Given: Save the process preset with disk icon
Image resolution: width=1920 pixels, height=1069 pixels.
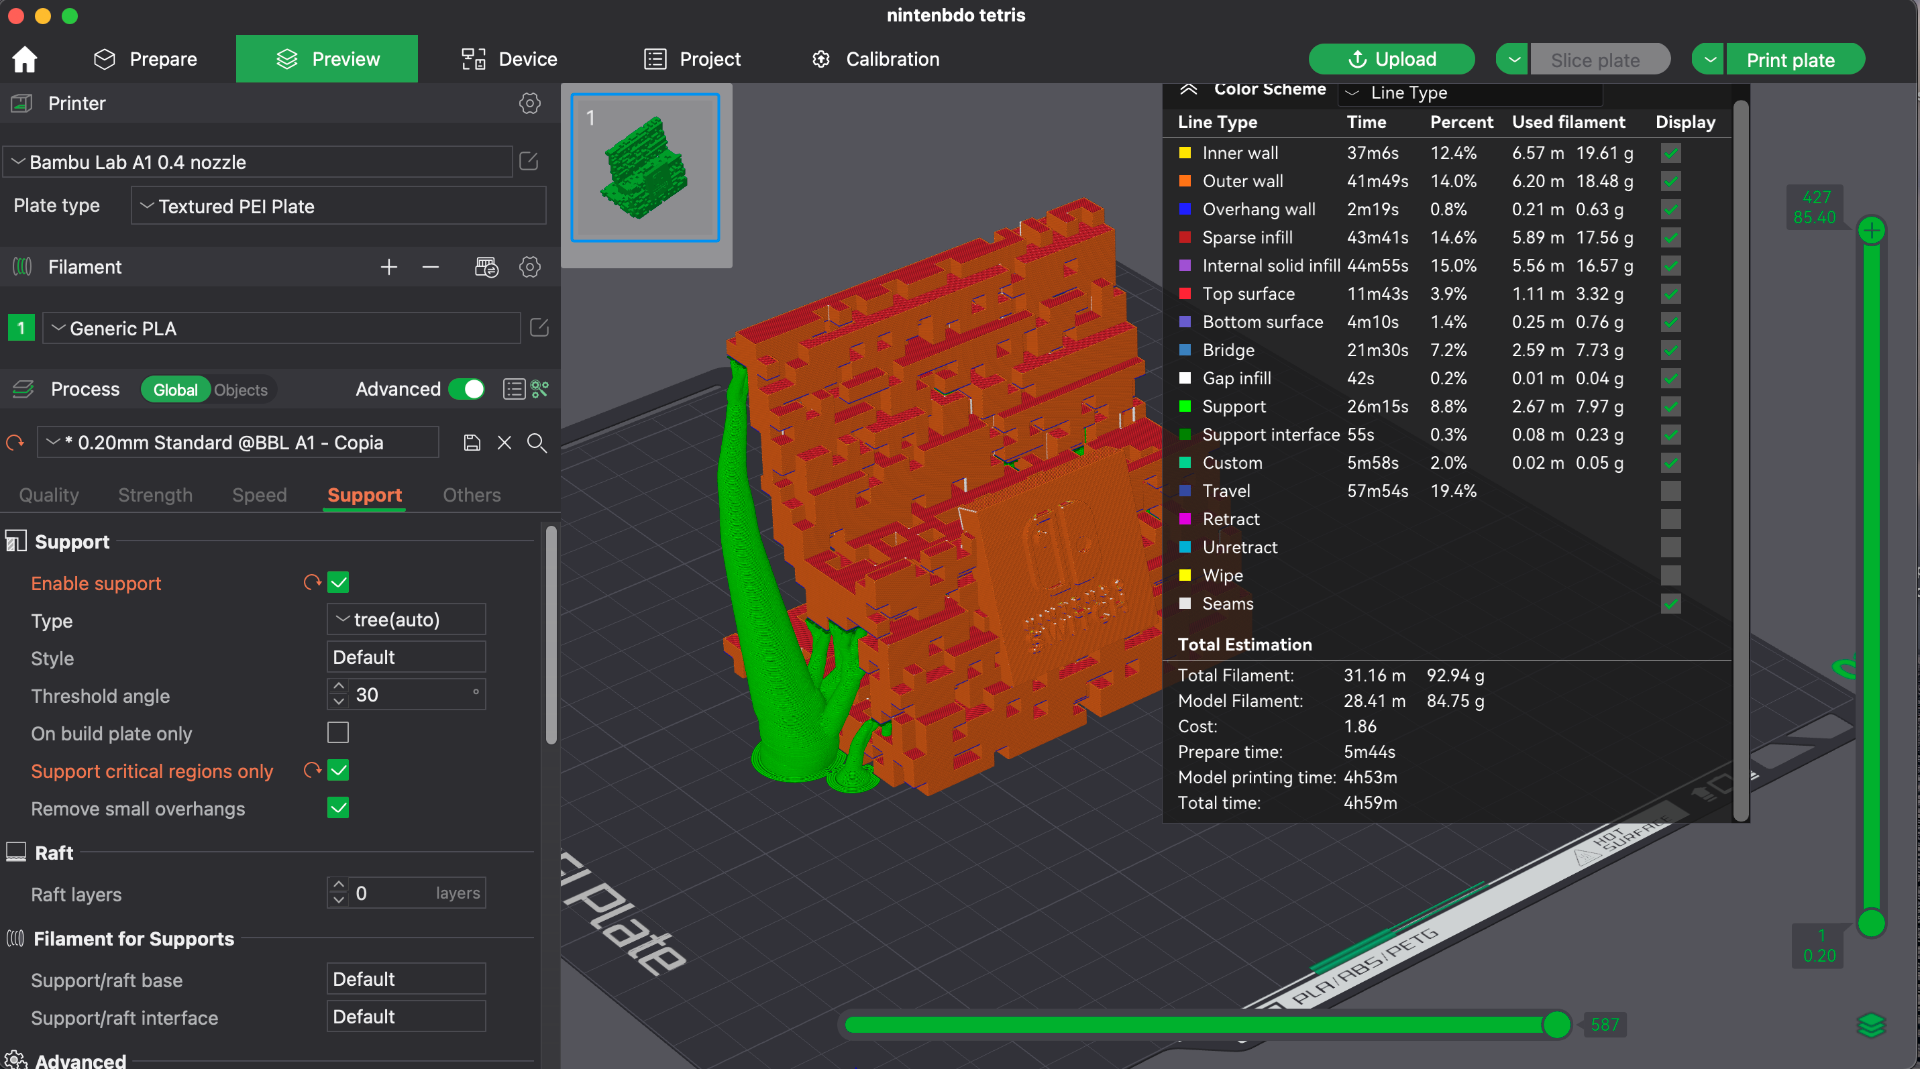Looking at the screenshot, I should click(x=472, y=443).
